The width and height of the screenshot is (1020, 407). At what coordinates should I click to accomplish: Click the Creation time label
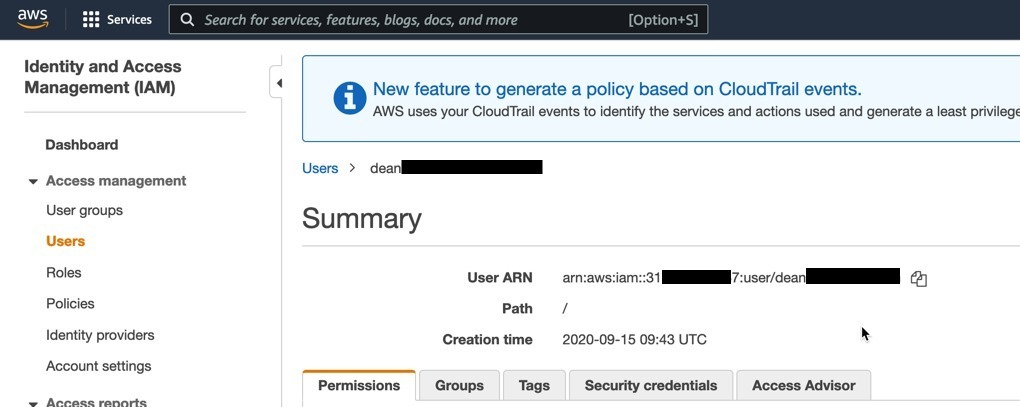point(487,340)
